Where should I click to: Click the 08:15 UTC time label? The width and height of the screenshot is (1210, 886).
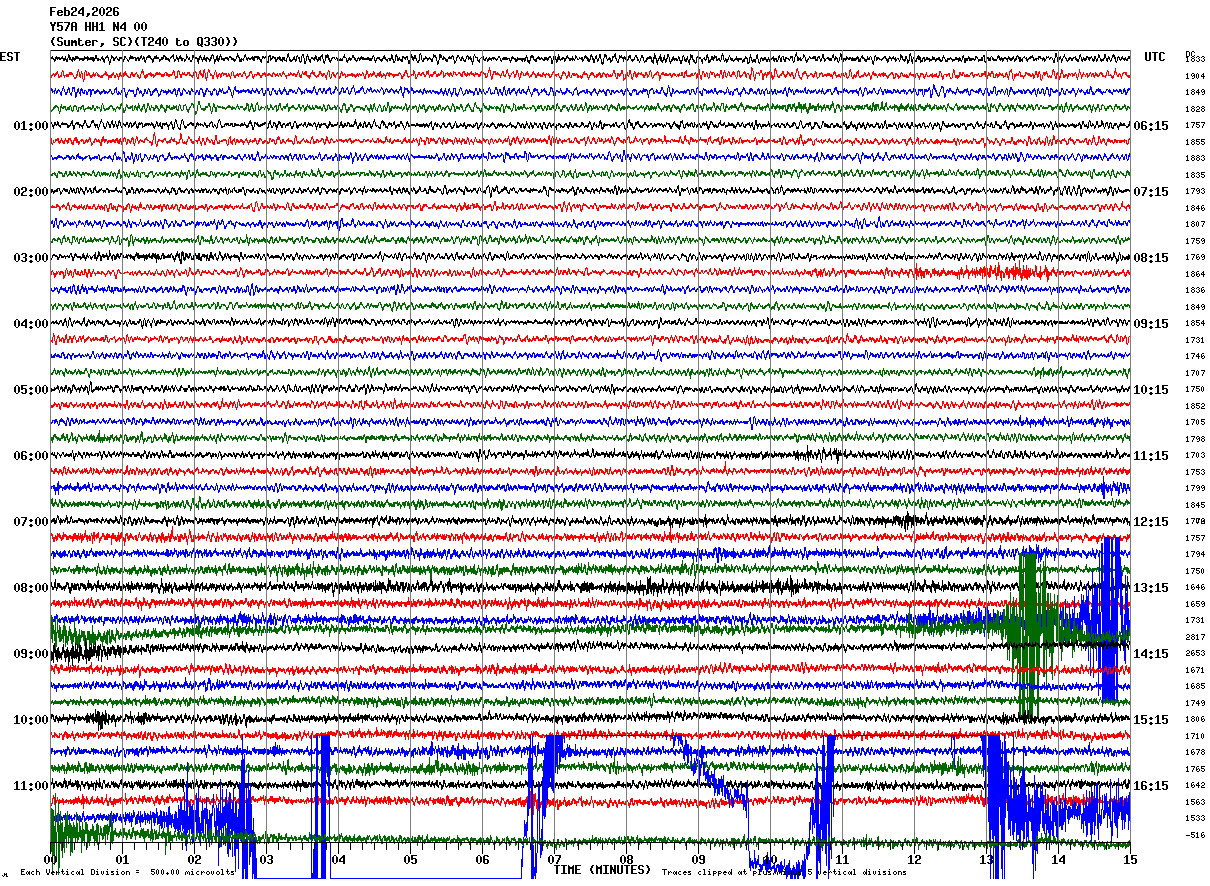1152,258
